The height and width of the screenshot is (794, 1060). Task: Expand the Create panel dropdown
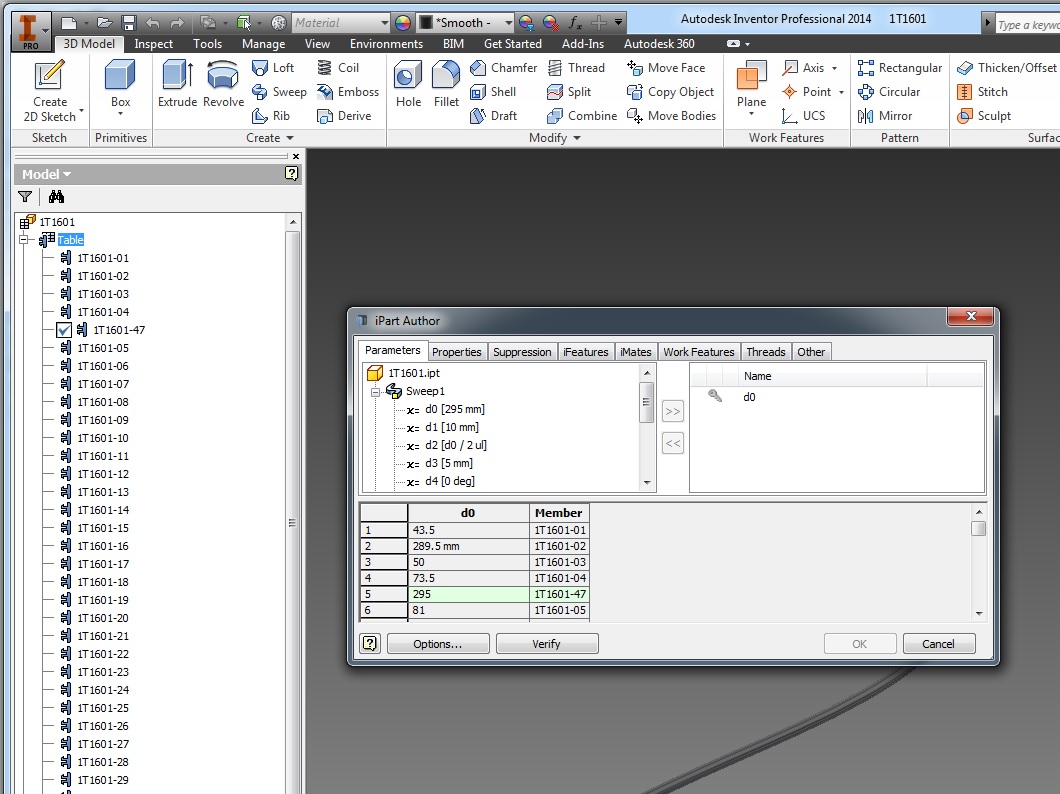(270, 138)
